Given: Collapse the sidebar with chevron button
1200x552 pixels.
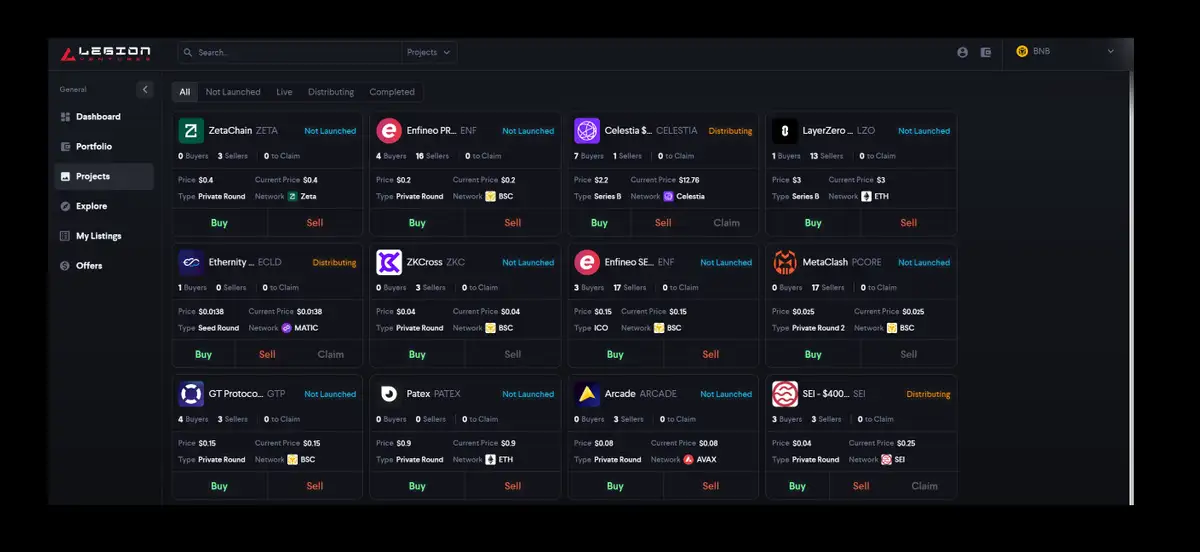Looking at the screenshot, I should point(145,89).
